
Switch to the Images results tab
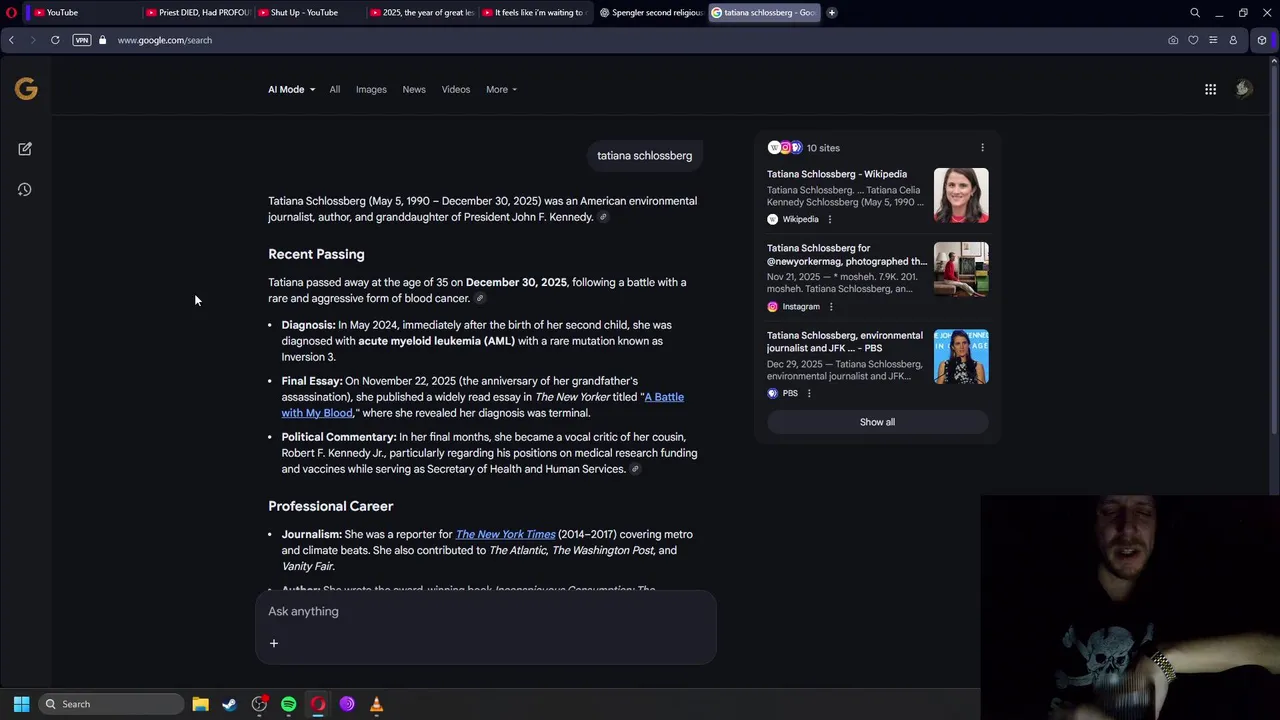371,89
